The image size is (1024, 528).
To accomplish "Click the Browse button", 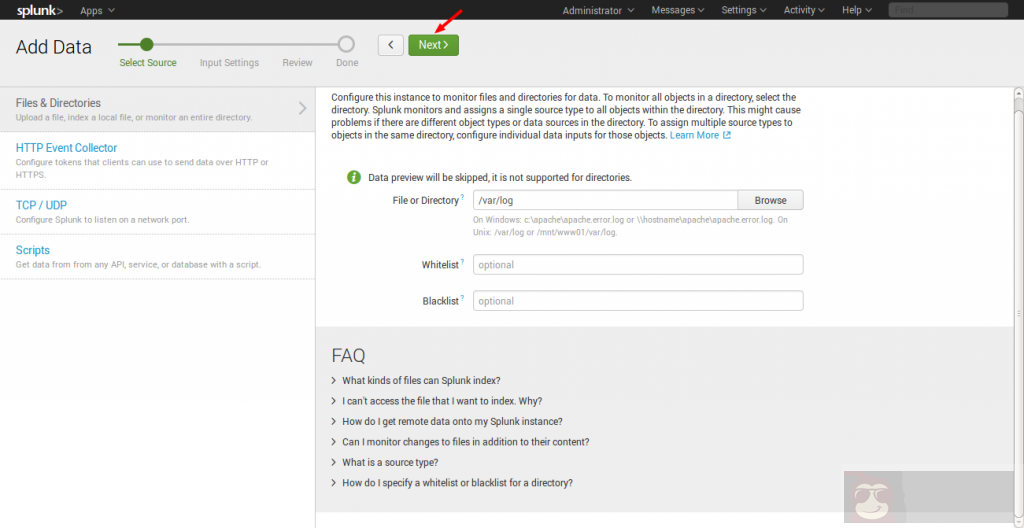I will [x=771, y=200].
